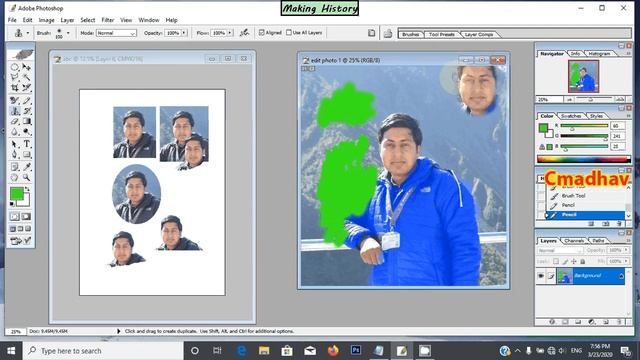Select the Blur tool
Image resolution: width=640 pixels, height=360 pixels.
(x=15, y=131)
